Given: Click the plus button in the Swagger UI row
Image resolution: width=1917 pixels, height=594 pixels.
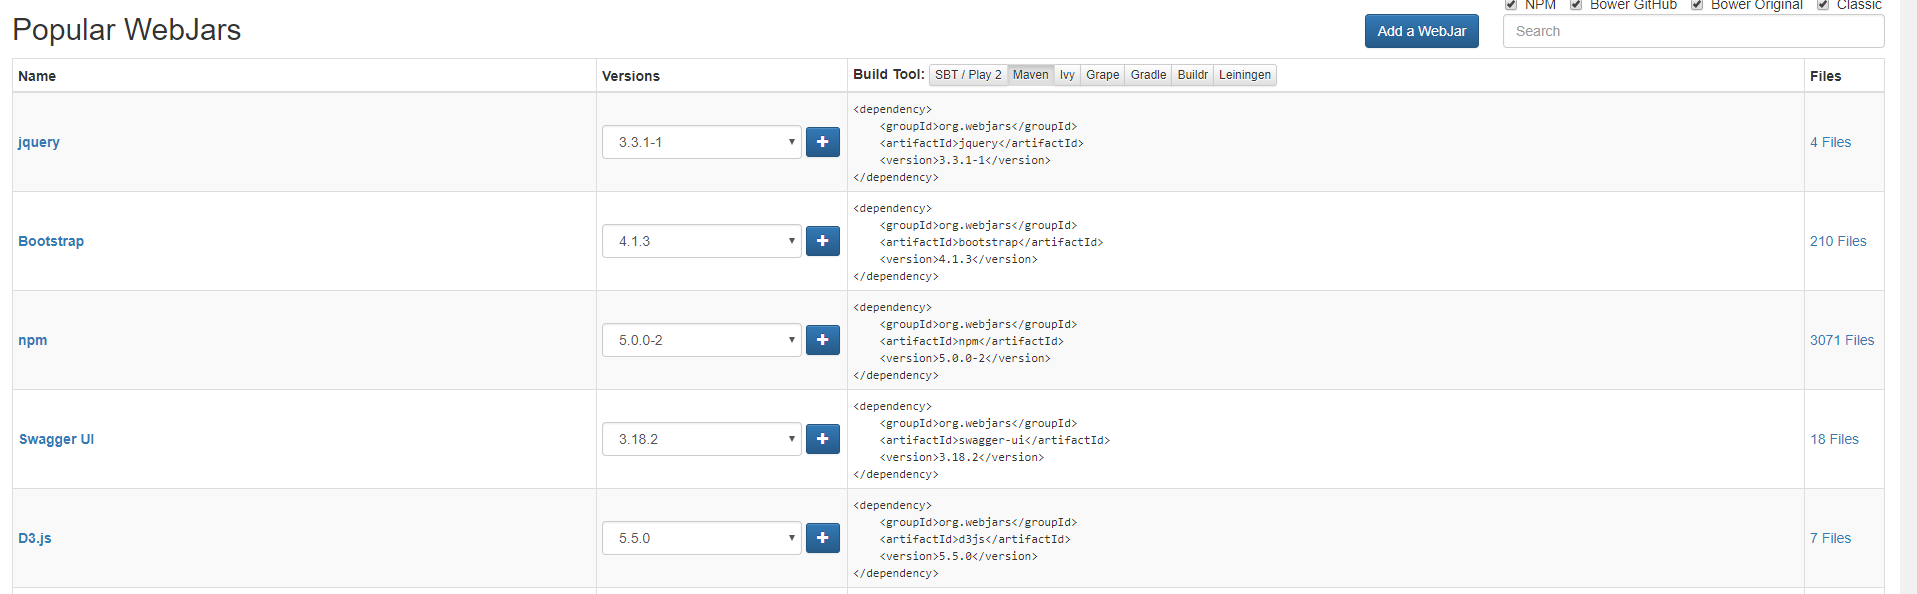Looking at the screenshot, I should pos(822,439).
